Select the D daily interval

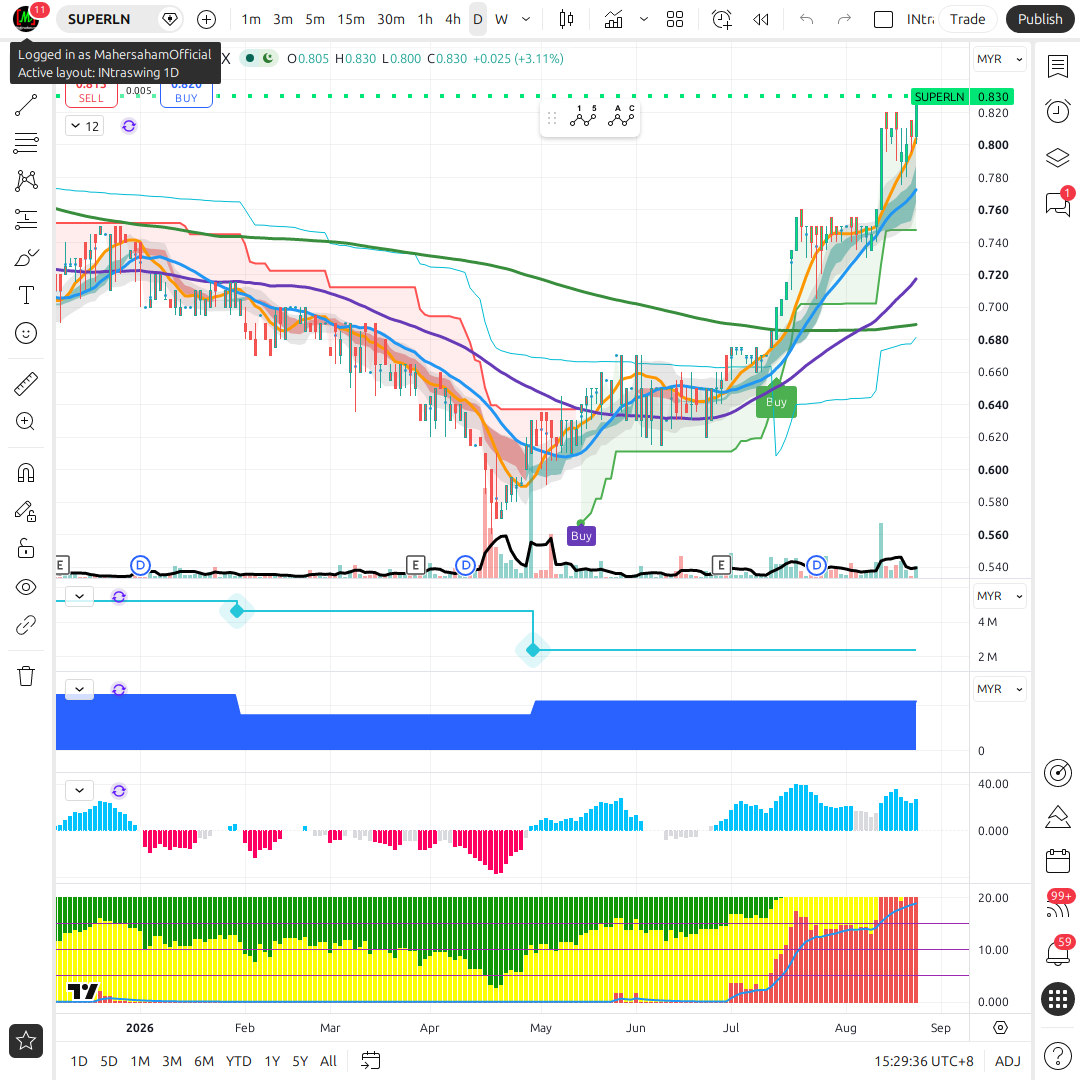[x=477, y=19]
